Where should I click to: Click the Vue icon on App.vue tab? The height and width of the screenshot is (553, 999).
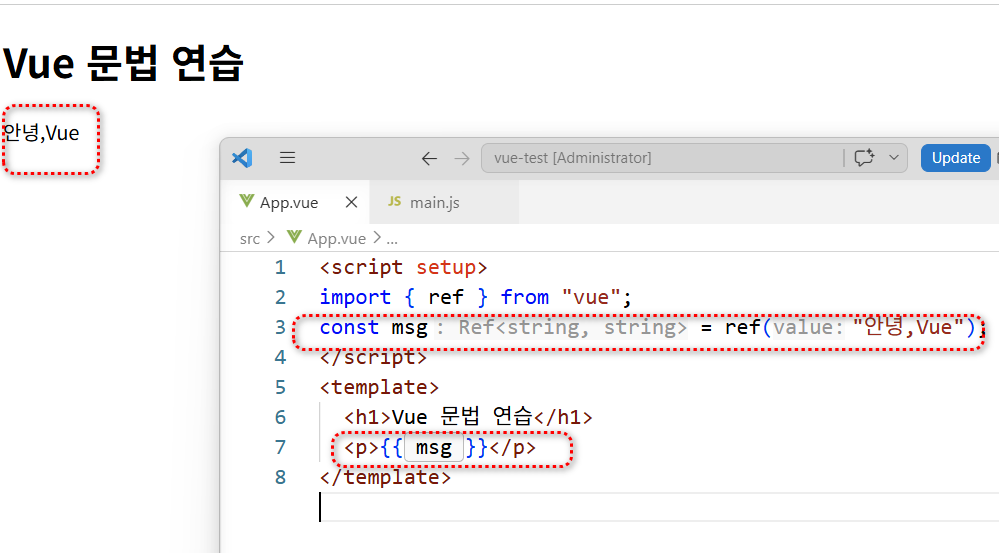click(246, 201)
